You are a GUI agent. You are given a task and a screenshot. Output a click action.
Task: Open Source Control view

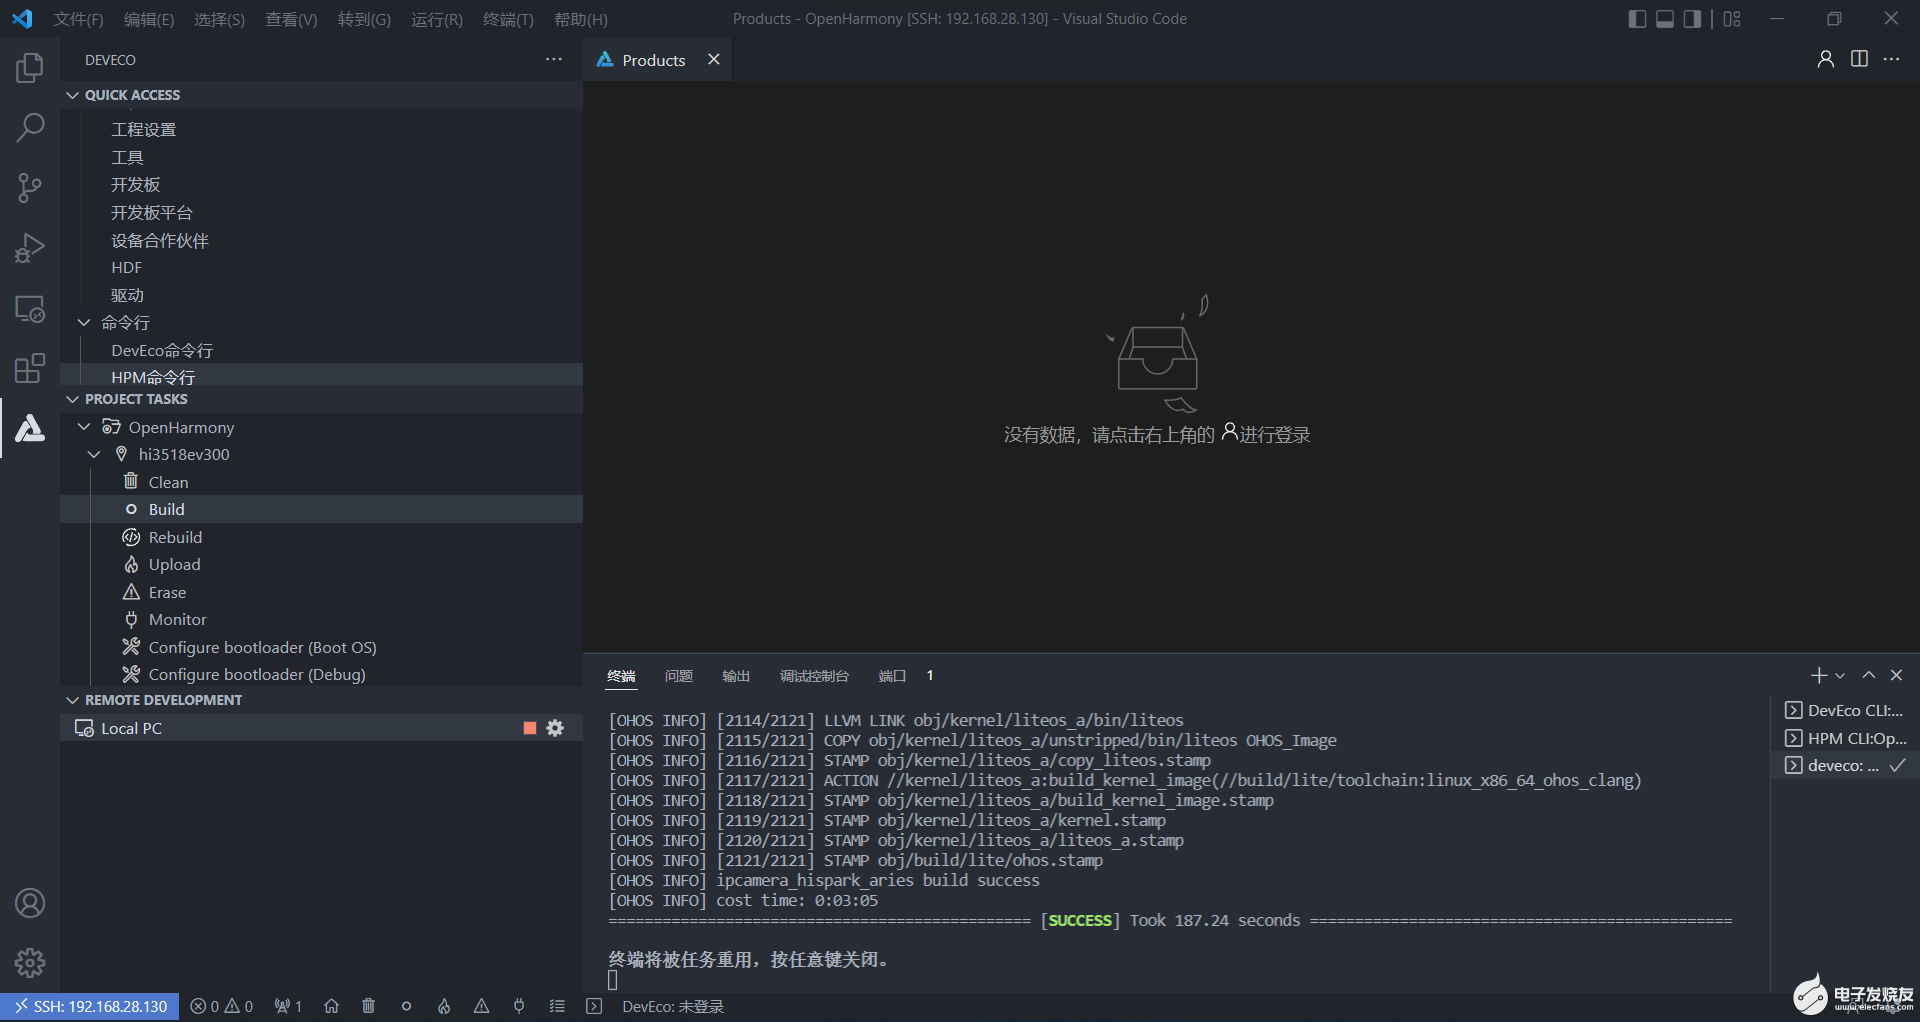pos(30,188)
